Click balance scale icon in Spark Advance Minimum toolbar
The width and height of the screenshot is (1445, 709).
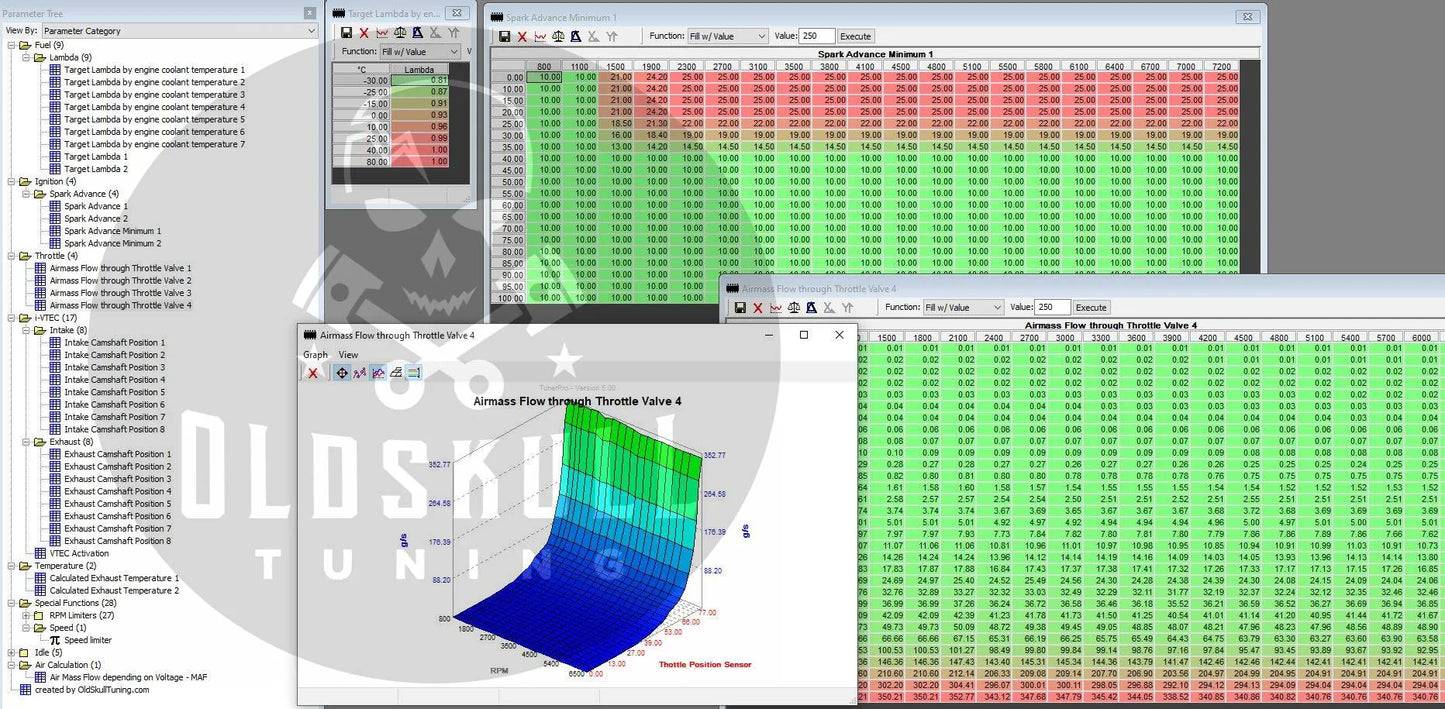tap(558, 36)
